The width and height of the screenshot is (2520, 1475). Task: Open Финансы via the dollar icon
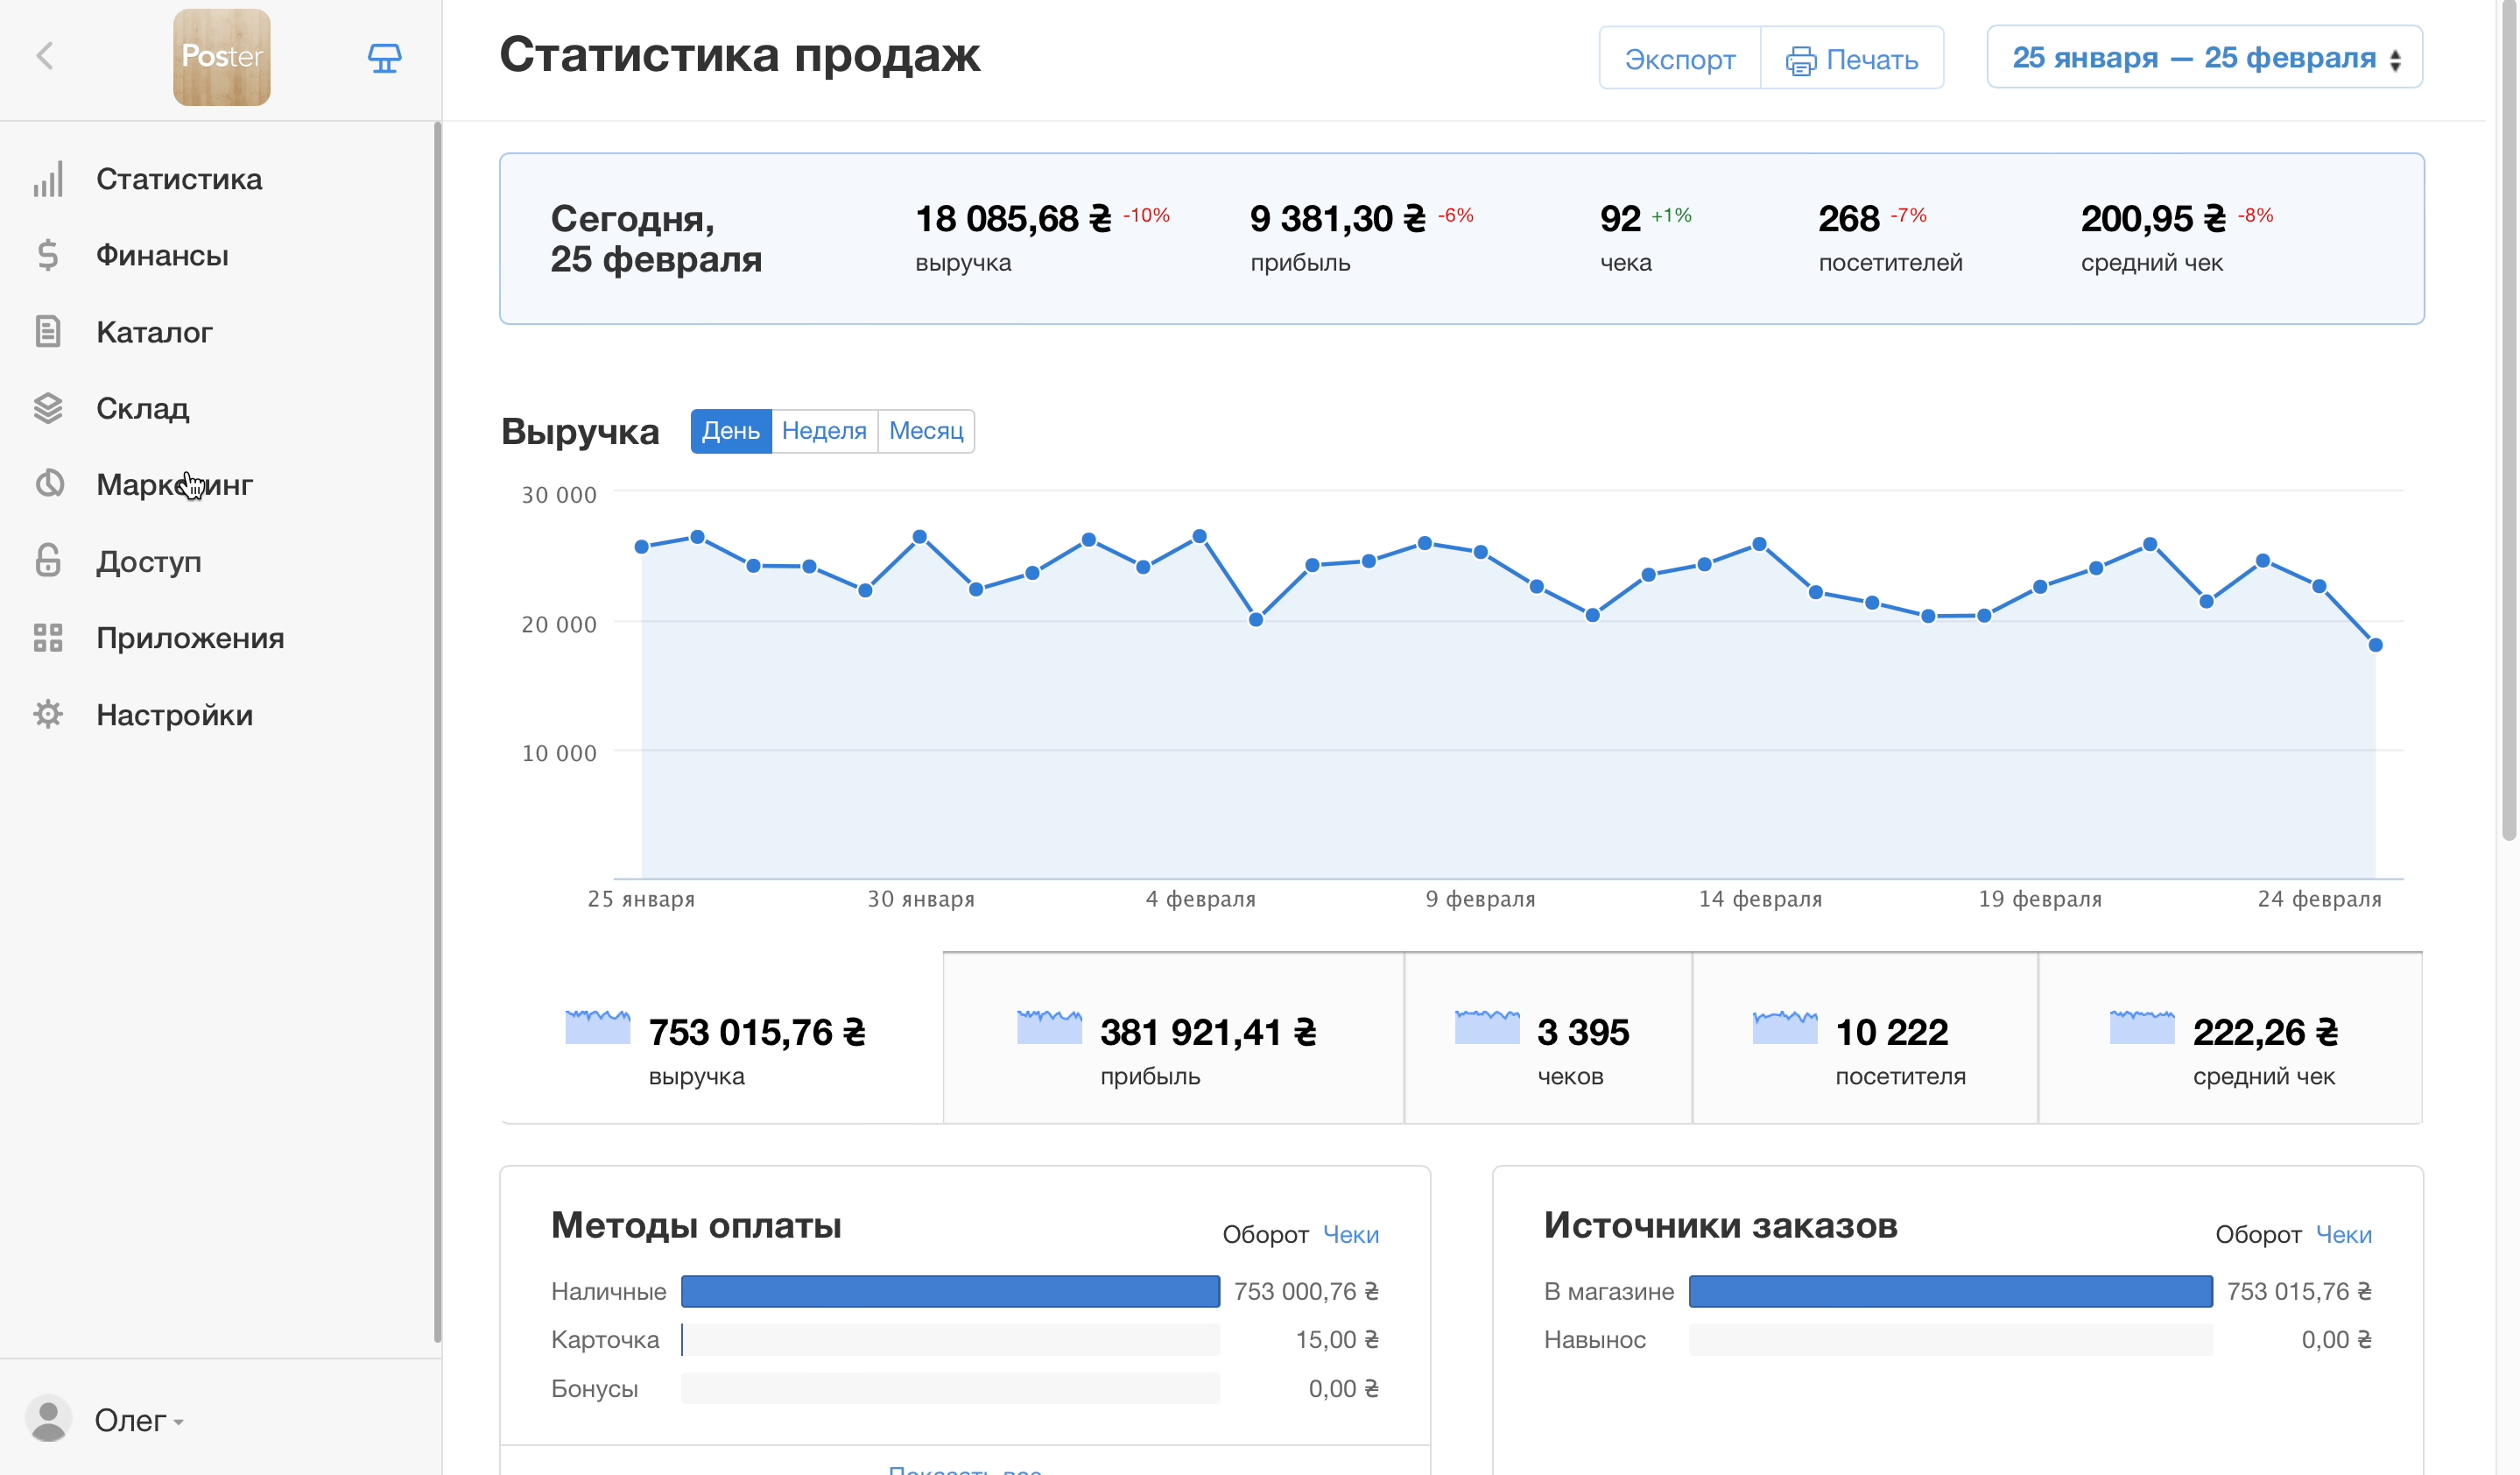click(x=48, y=255)
